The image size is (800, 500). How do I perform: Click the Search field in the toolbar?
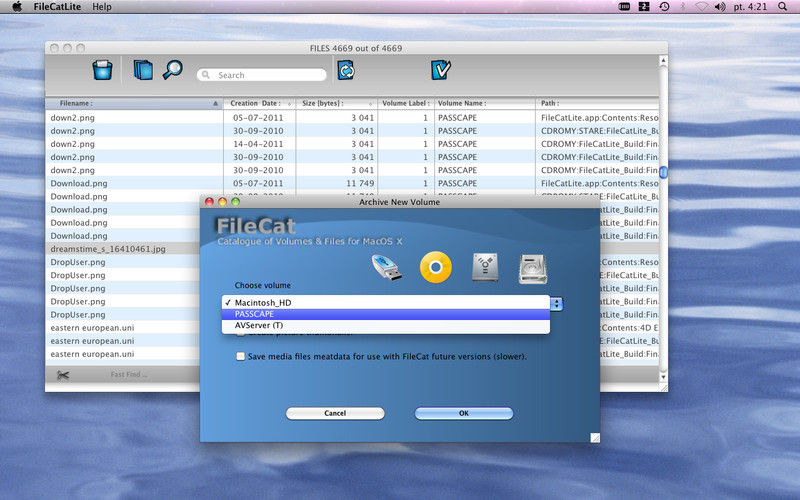262,75
